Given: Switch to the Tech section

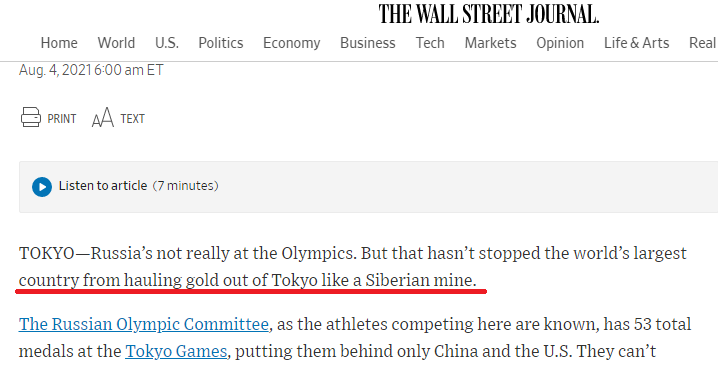Looking at the screenshot, I should (430, 43).
